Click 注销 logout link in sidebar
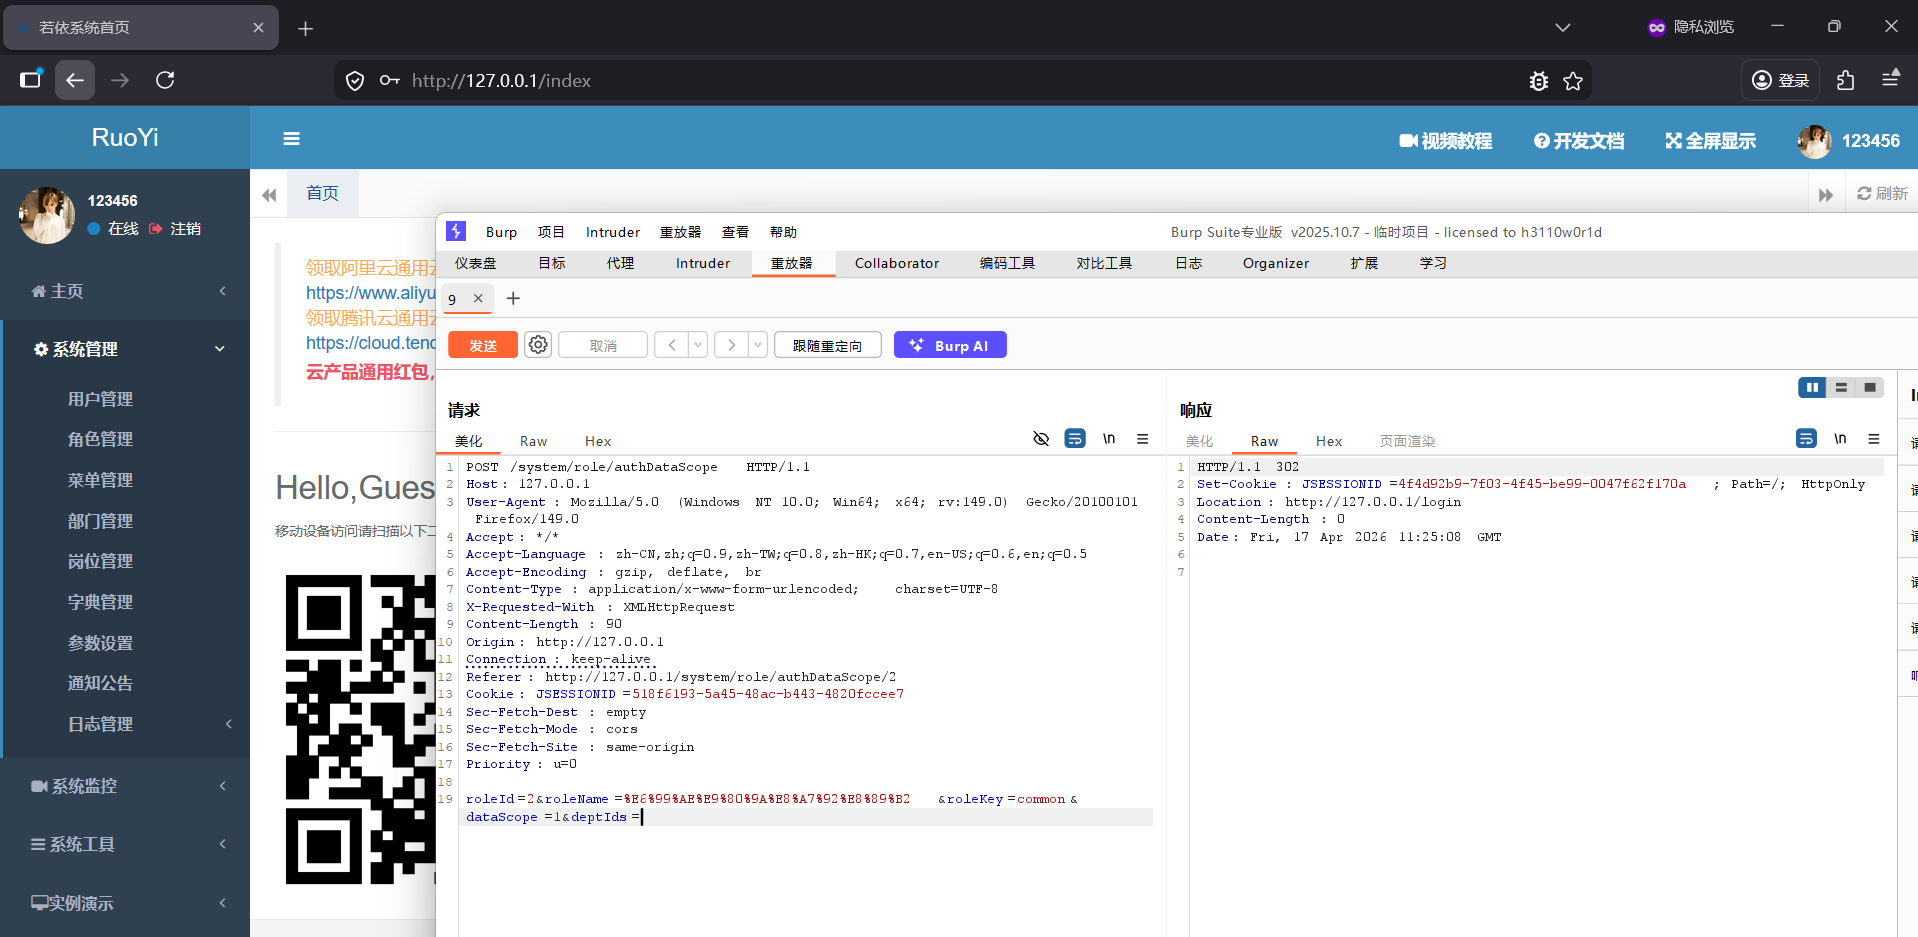This screenshot has width=1918, height=937. [175, 229]
